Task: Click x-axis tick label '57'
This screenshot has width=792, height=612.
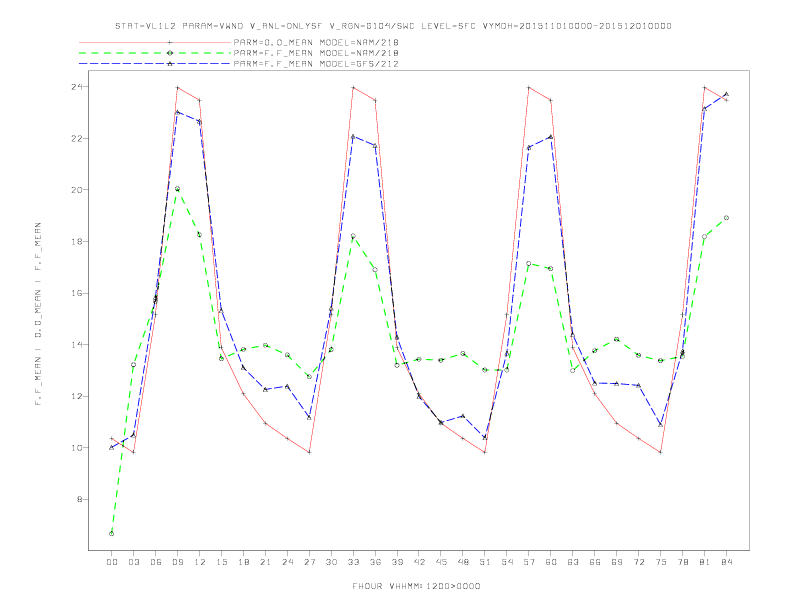Action: point(529,562)
